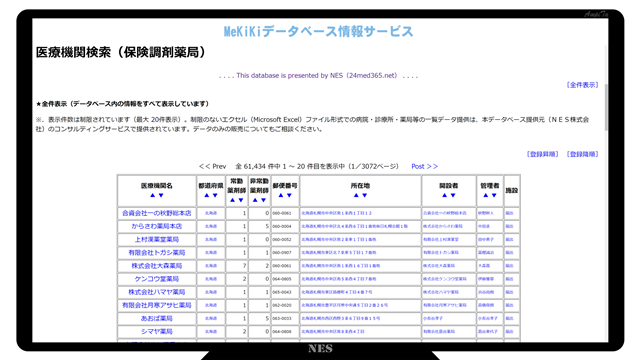This screenshot has height=360, width=640.
Task: Sort 医療機関名 column ascending with up arrow
Action: click(x=152, y=196)
